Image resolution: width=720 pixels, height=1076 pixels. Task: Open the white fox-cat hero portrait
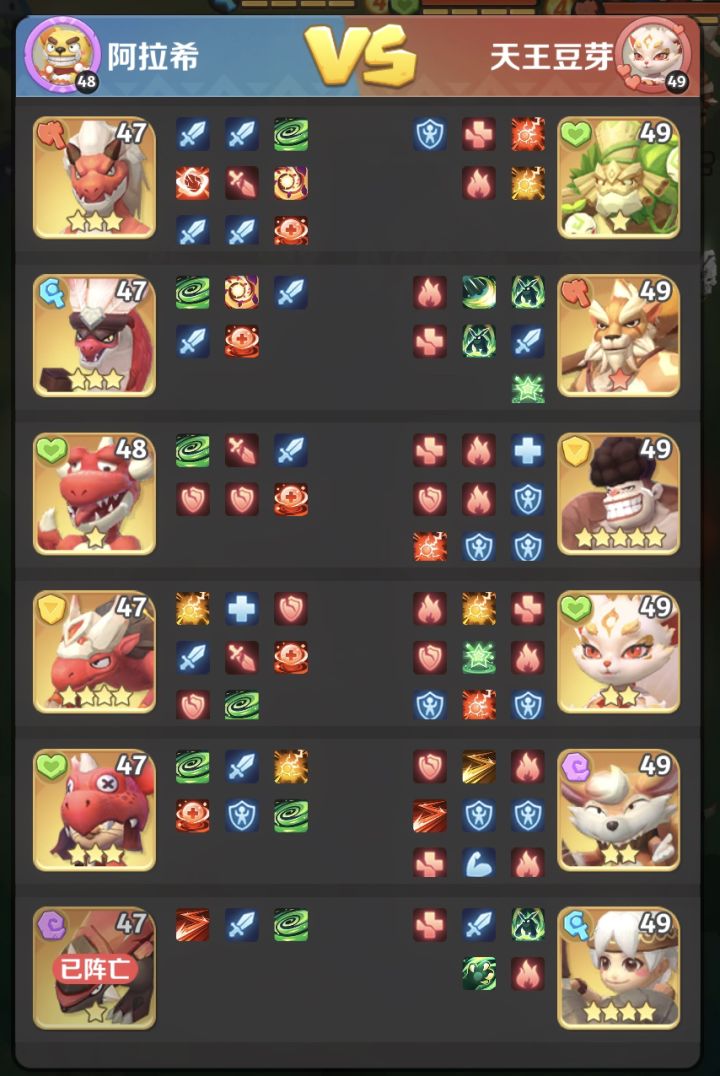[x=618, y=652]
